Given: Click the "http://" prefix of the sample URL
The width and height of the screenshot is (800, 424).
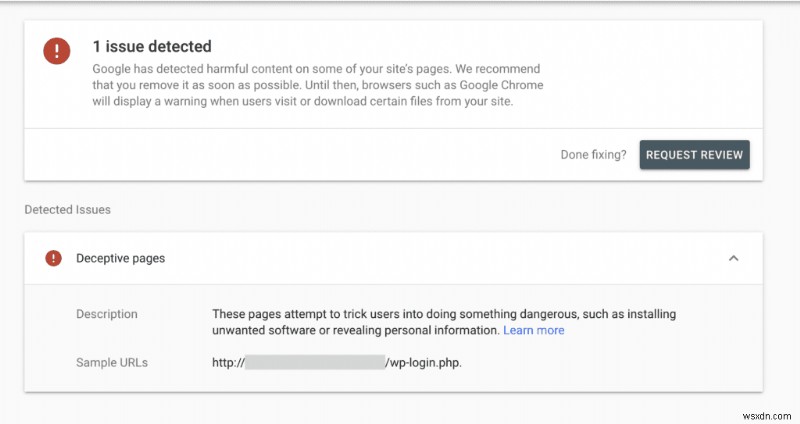Looking at the screenshot, I should click(x=228, y=362).
